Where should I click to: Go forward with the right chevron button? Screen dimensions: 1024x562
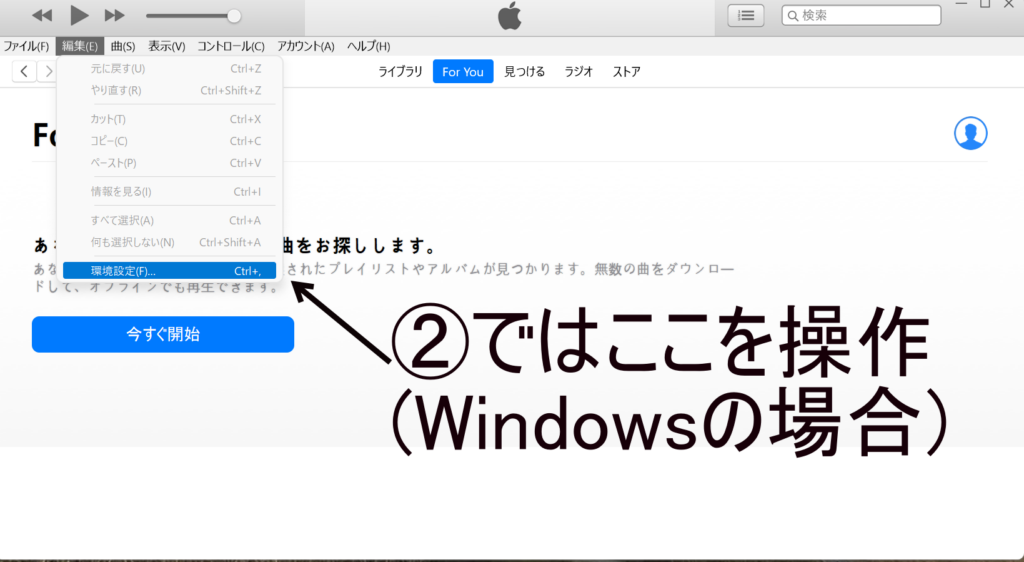coord(48,71)
